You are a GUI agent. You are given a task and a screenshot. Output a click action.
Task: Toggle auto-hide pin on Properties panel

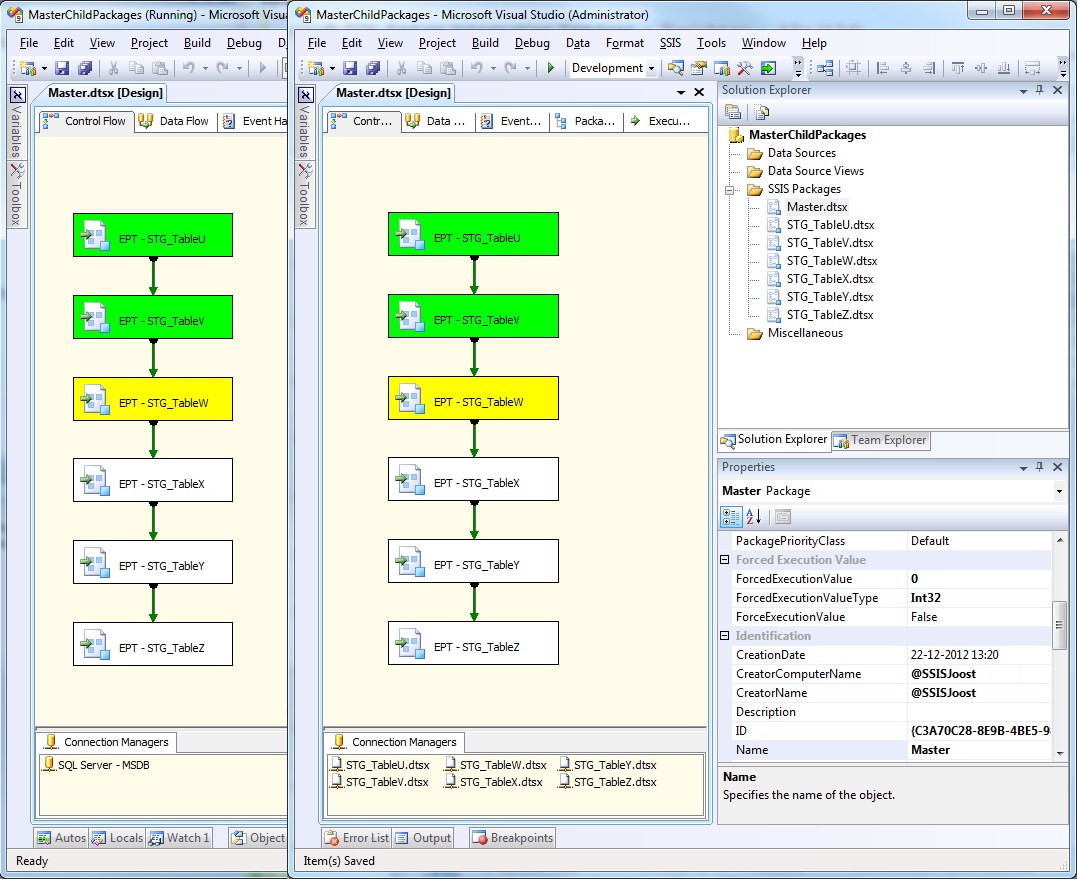coord(1040,467)
